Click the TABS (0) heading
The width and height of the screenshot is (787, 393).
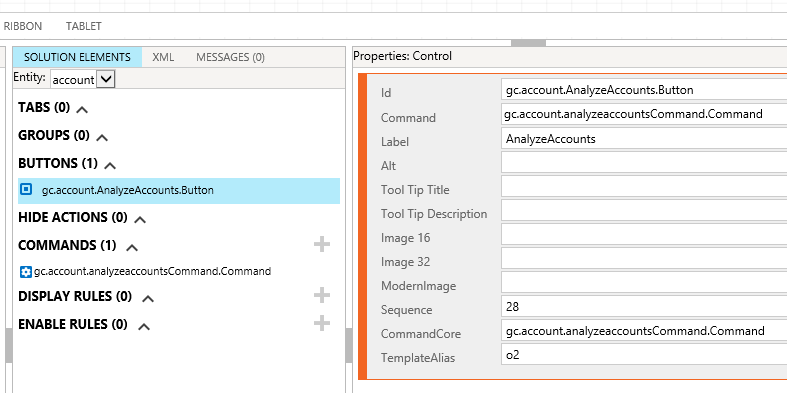click(x=44, y=107)
